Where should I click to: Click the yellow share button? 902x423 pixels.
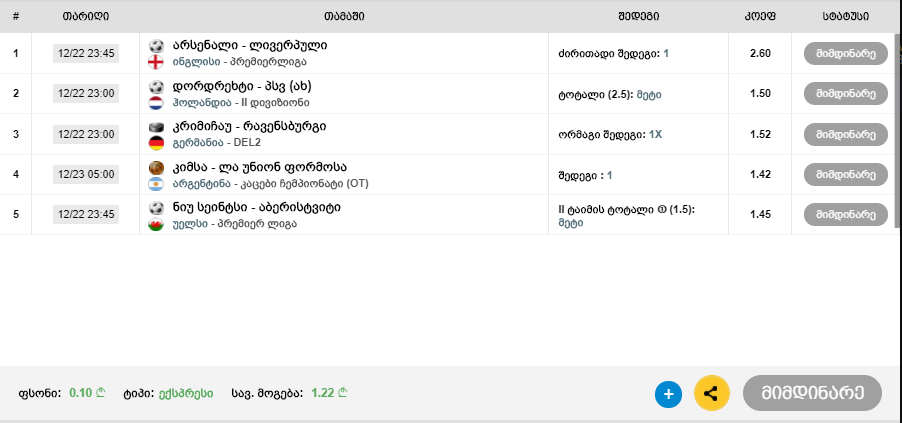click(x=712, y=394)
